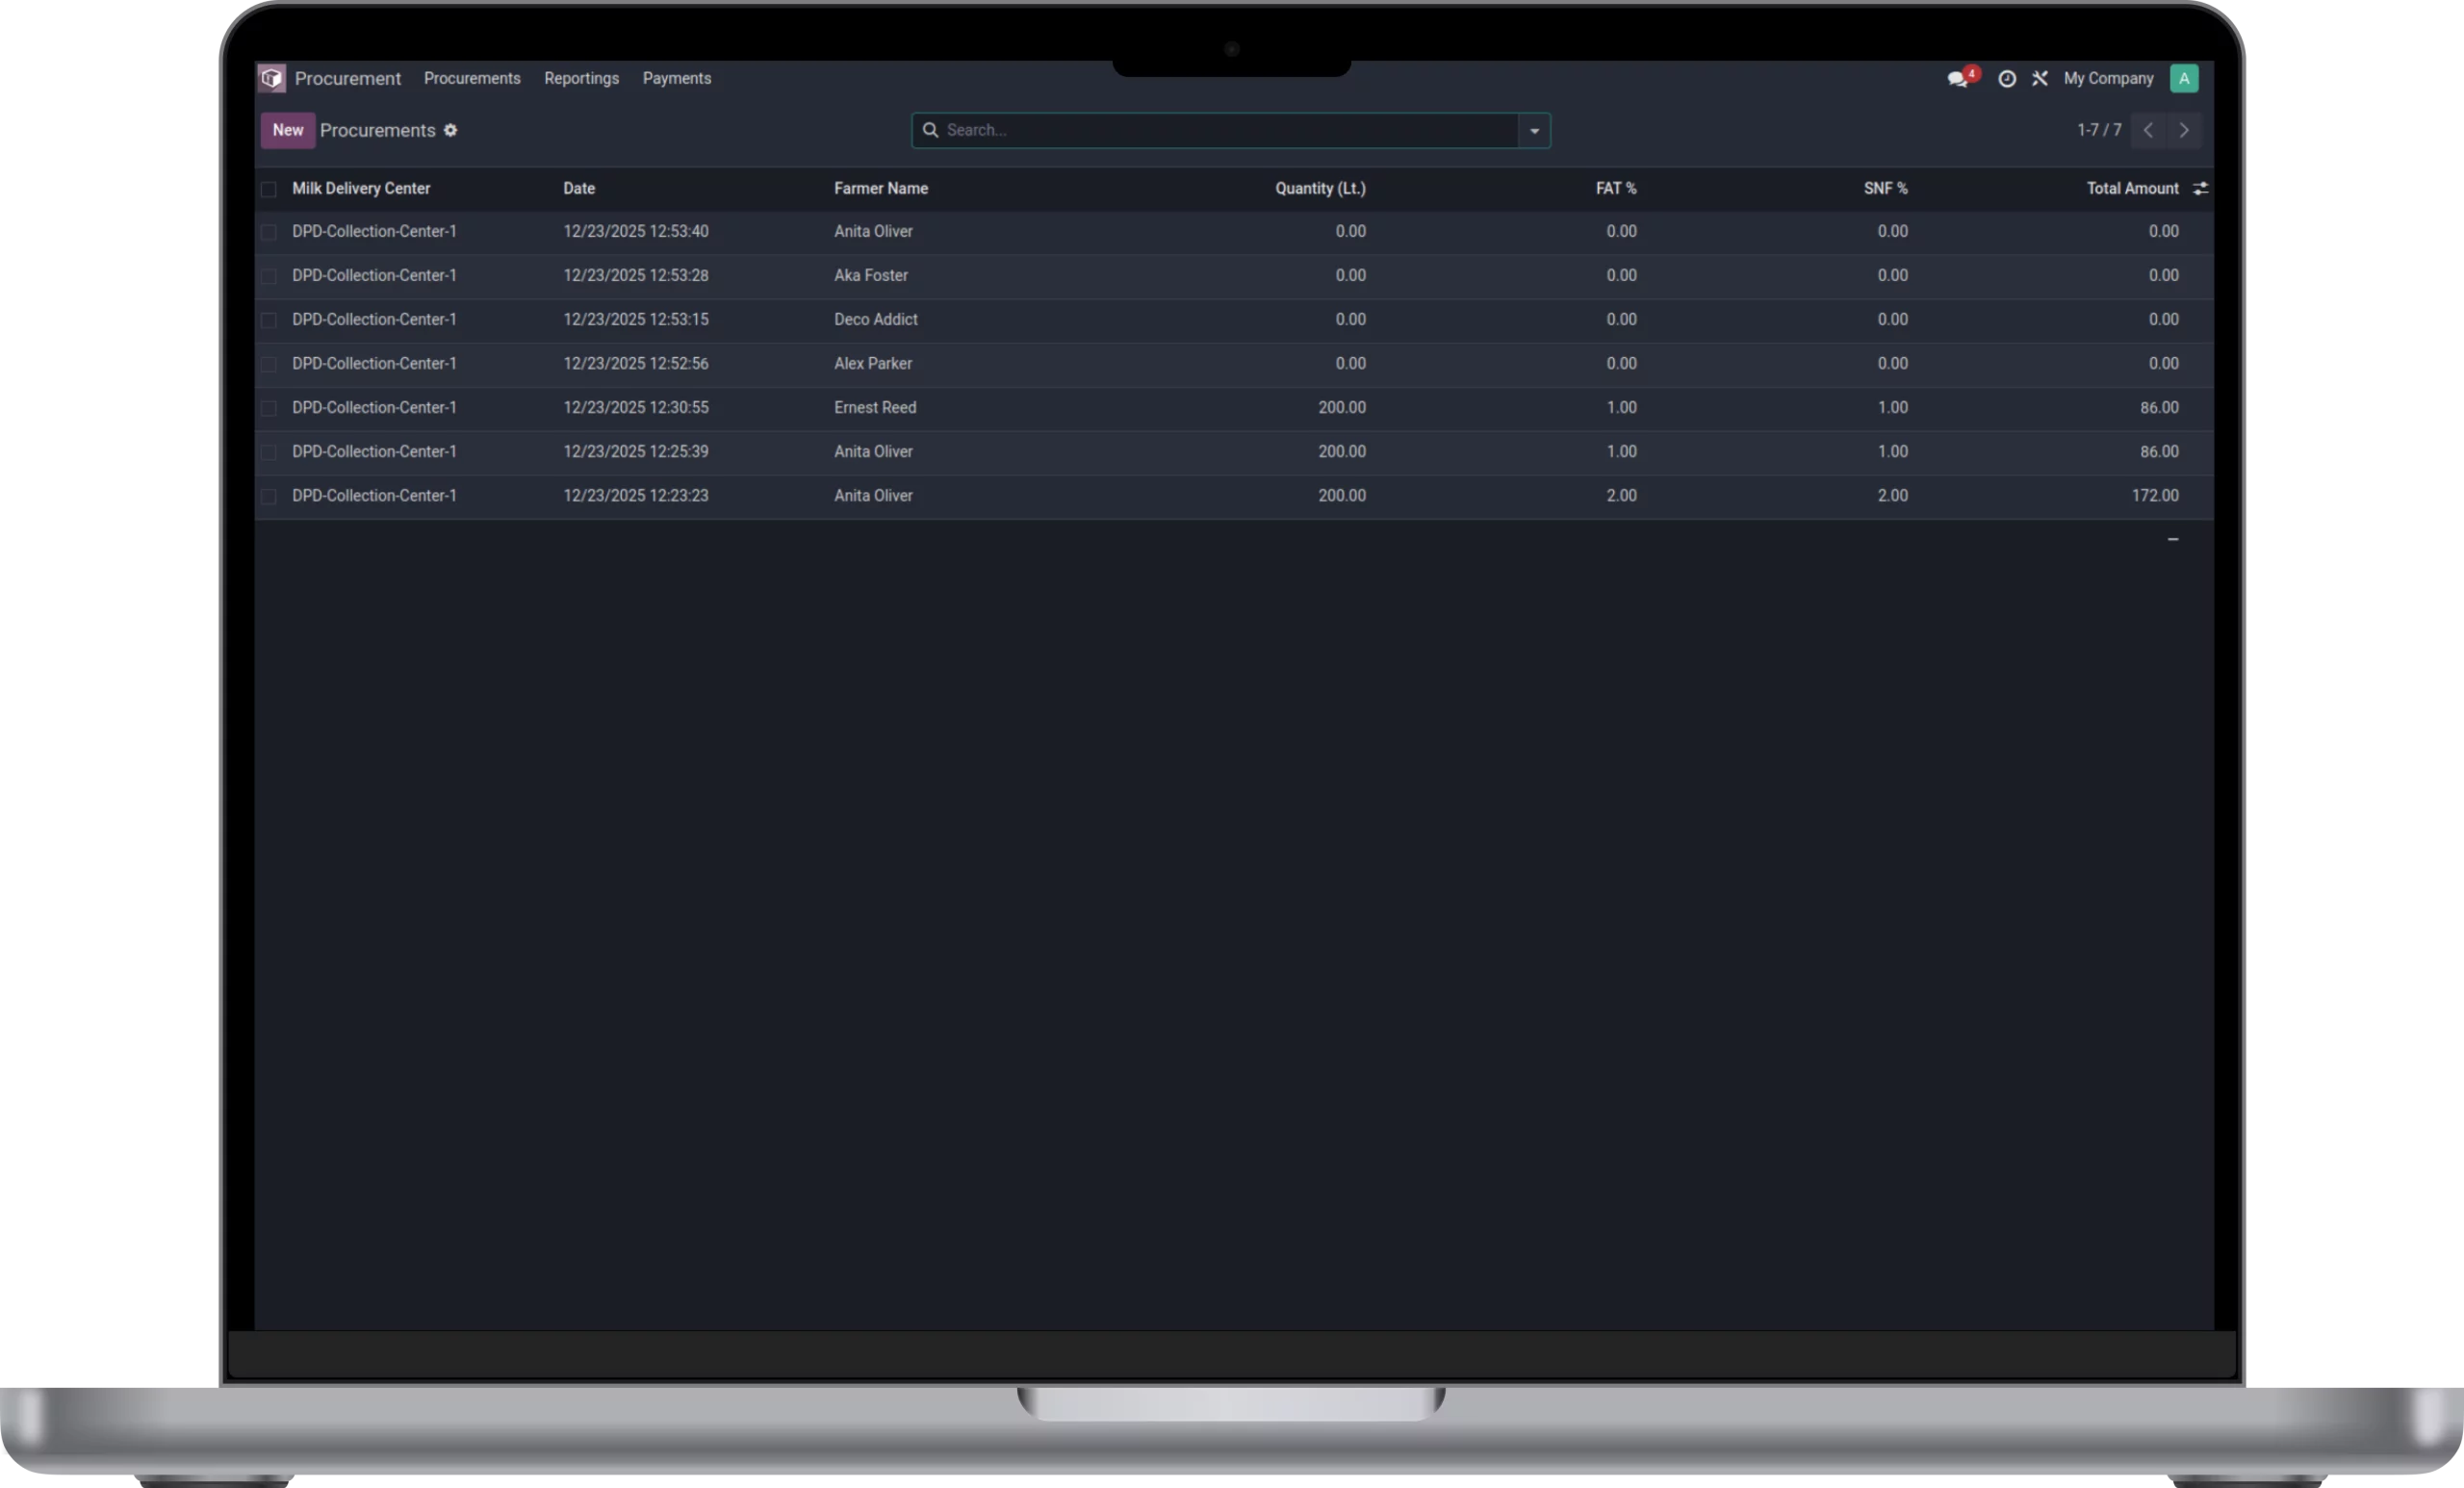The image size is (2464, 1488).
Task: Go to next page chevron
Action: click(2183, 130)
